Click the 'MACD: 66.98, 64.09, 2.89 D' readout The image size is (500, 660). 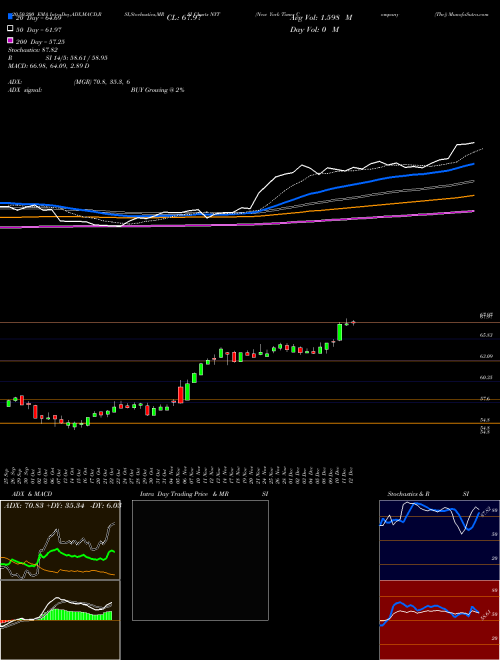coord(49,66)
